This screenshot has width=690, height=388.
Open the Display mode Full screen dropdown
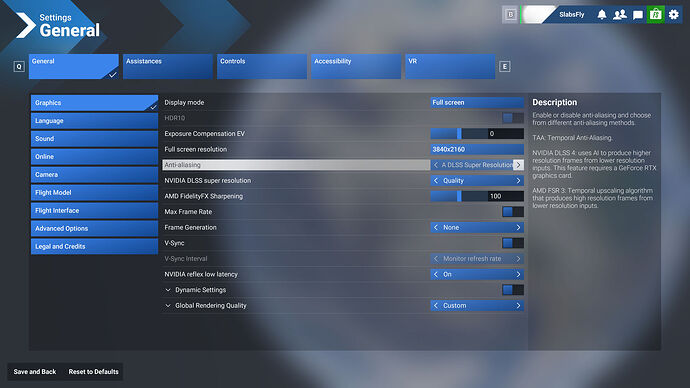(x=477, y=102)
